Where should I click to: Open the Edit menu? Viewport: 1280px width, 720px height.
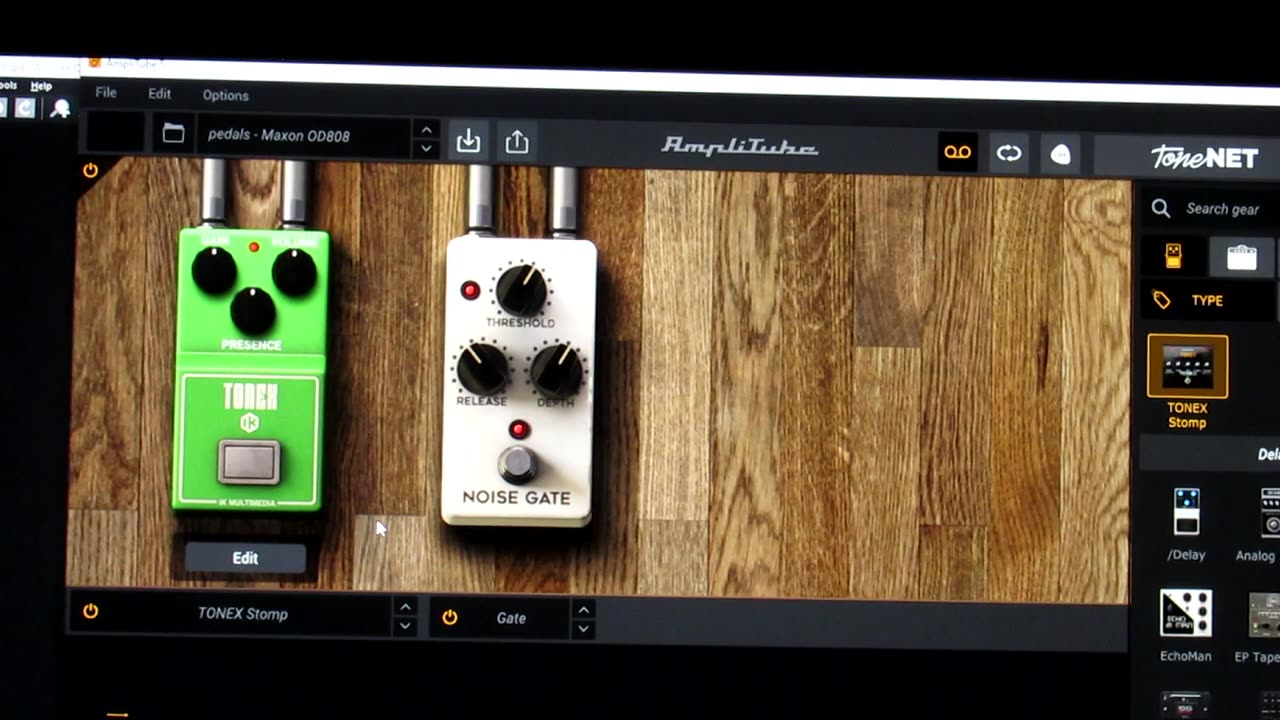pos(160,93)
